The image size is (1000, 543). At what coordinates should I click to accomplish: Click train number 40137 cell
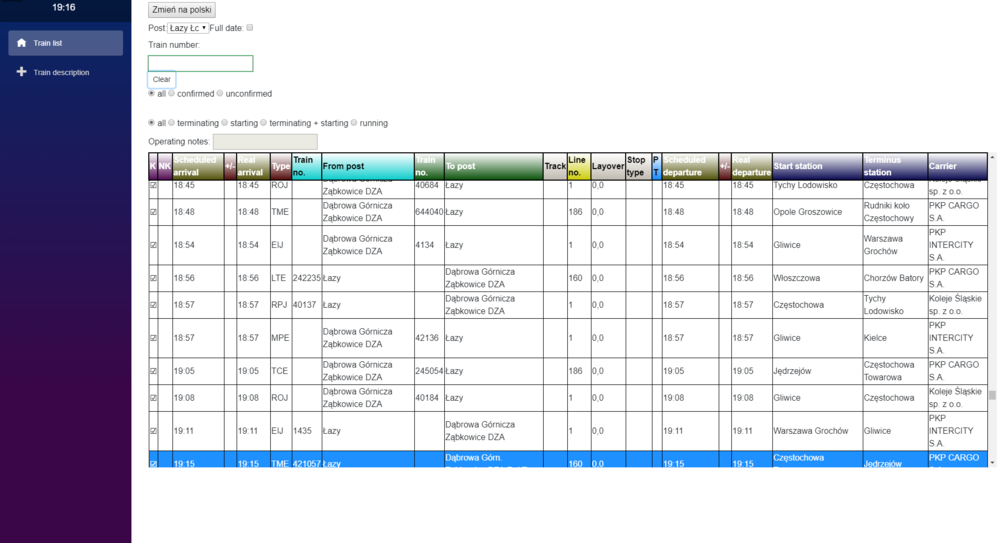tap(306, 305)
